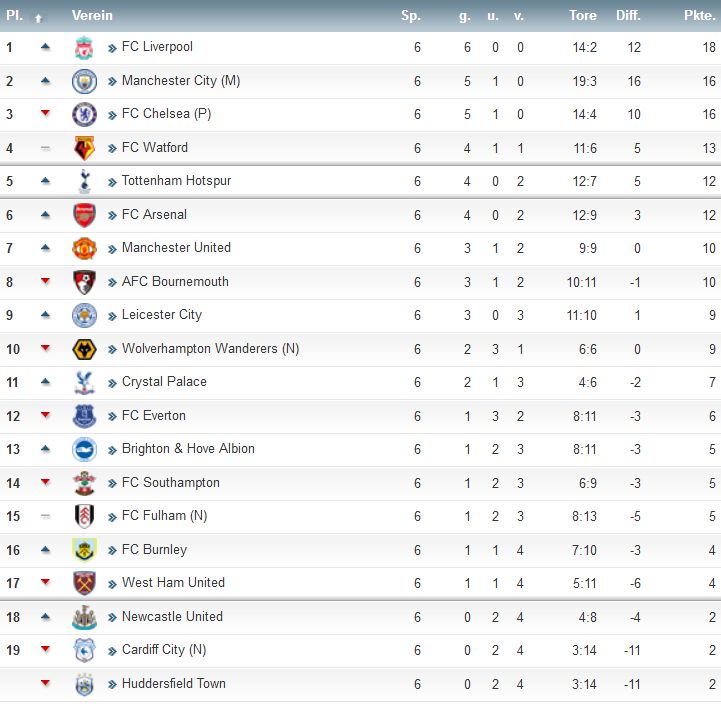The image size is (721, 704).
Task: Sort by the Tore column header
Action: coord(583,15)
